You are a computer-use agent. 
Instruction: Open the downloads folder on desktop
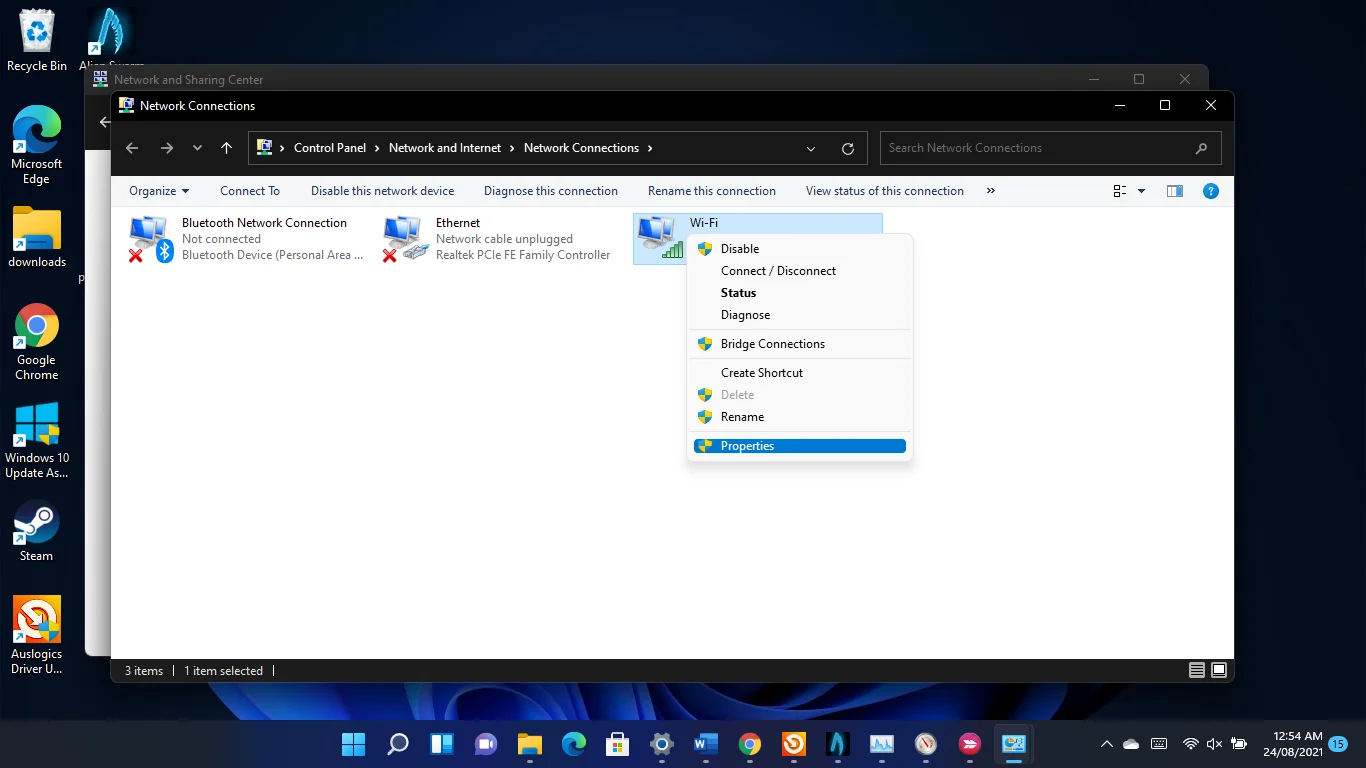click(x=37, y=238)
